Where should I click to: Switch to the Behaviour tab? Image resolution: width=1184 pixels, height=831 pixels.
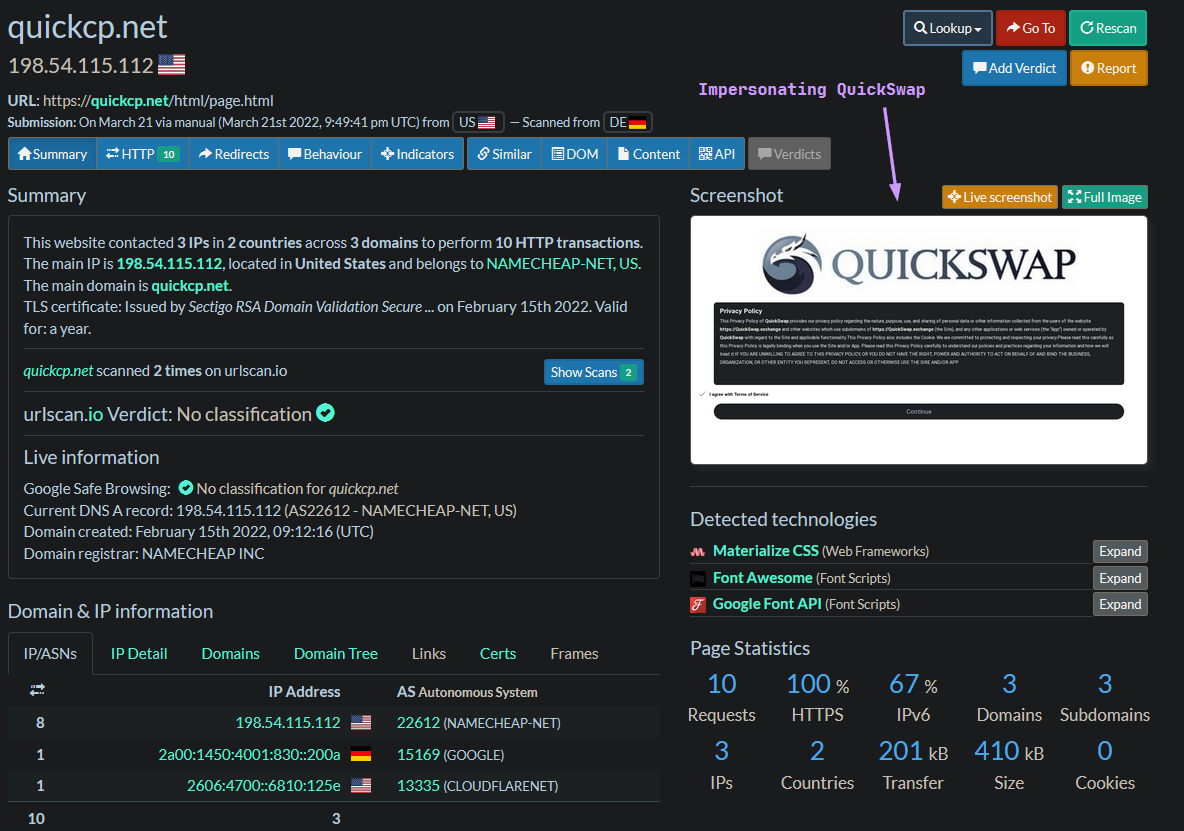(x=325, y=154)
